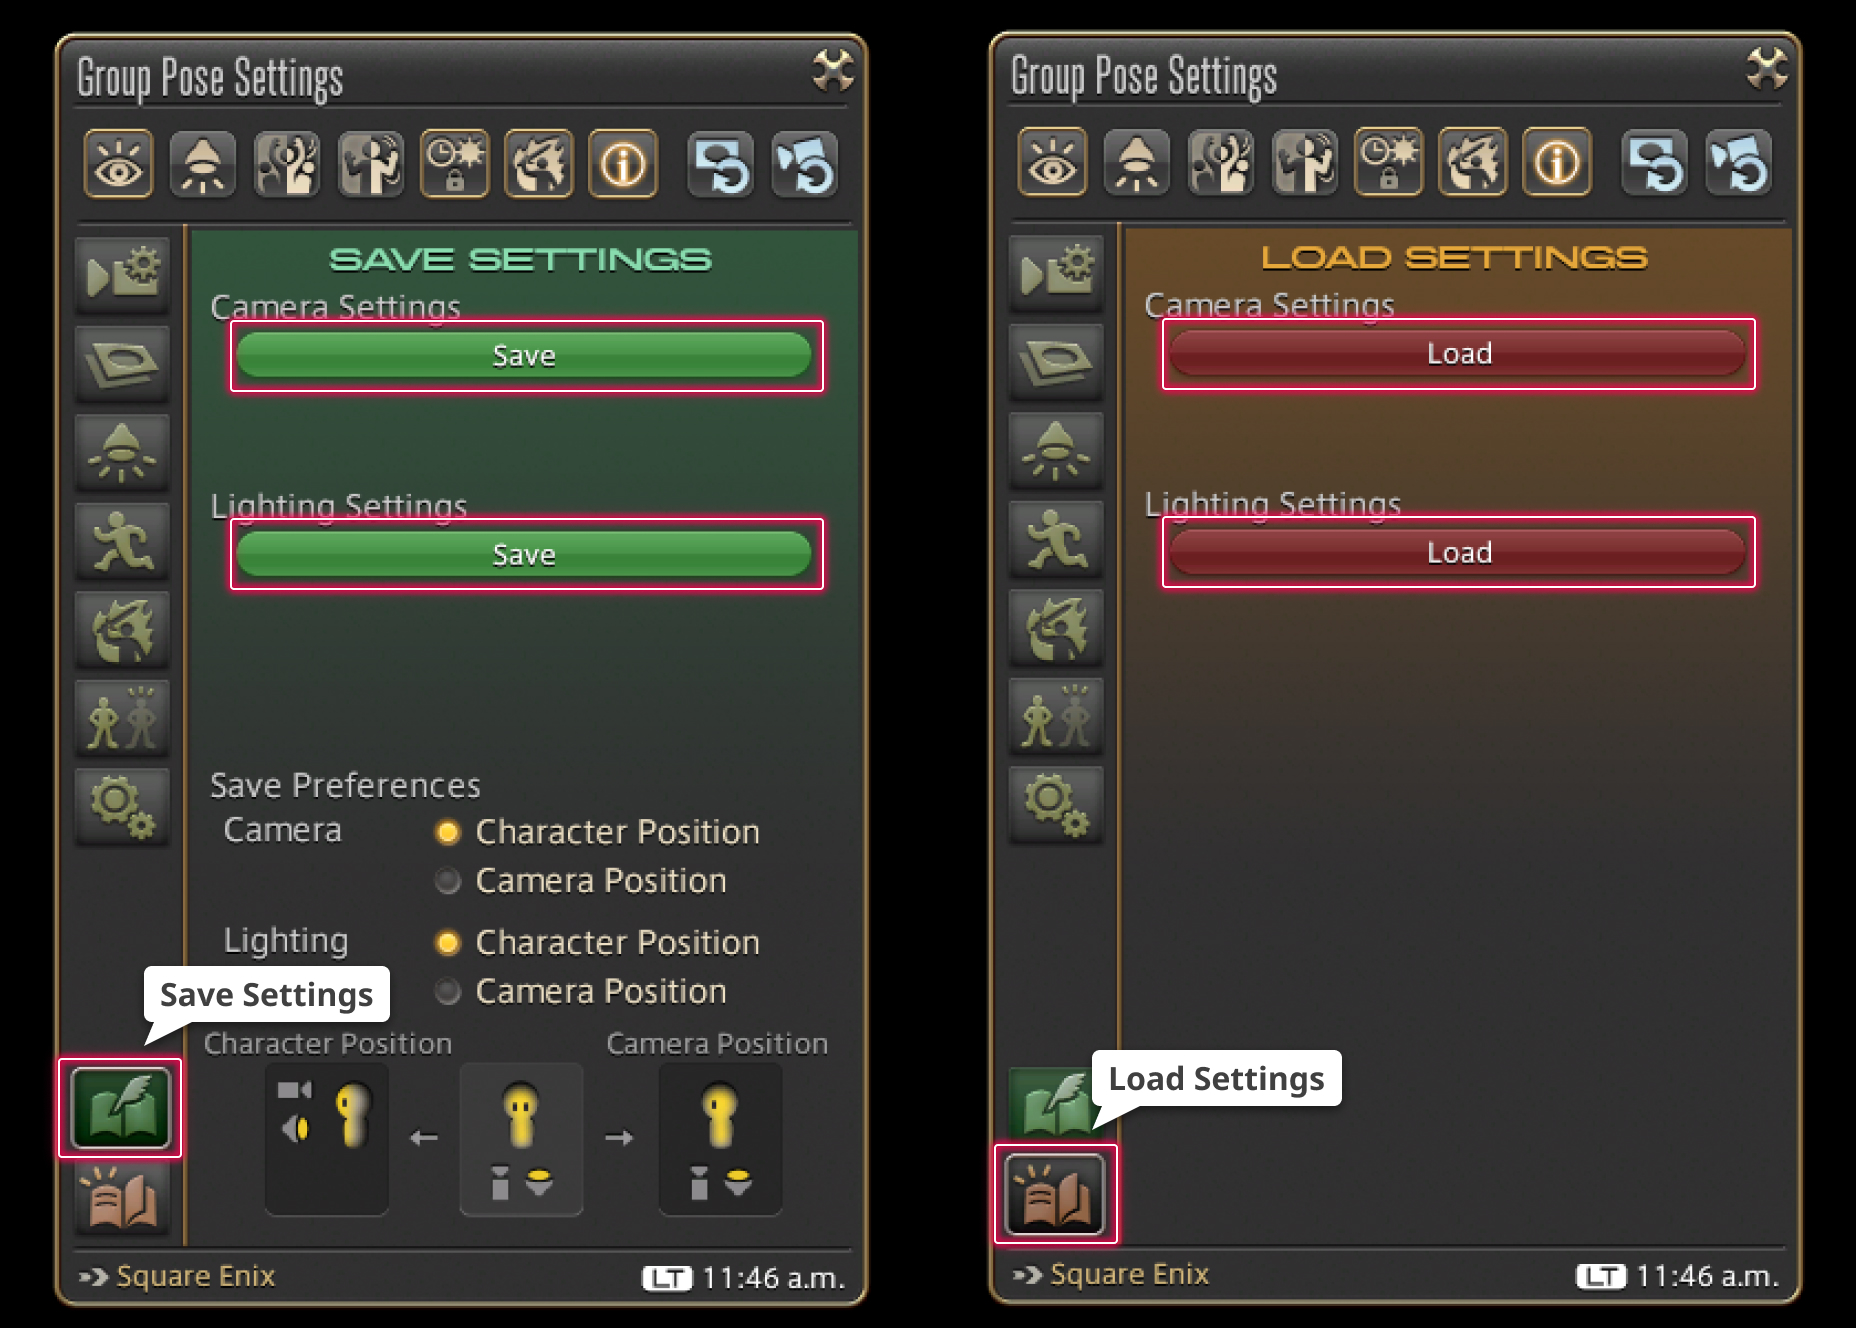The height and width of the screenshot is (1328, 1856).
Task: Open the gear settings icon in left sidebar
Action: (122, 807)
